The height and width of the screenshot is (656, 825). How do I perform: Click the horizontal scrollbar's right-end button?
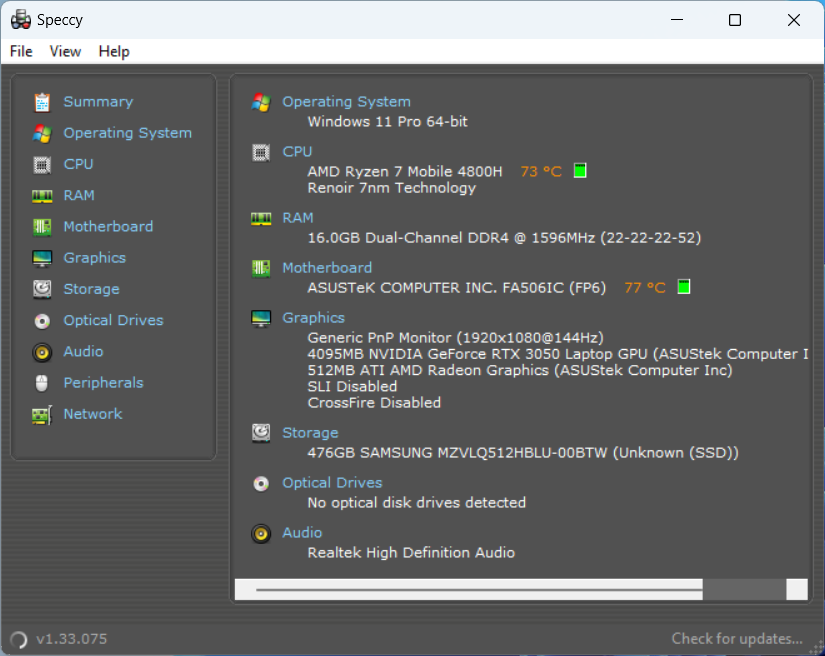point(797,590)
